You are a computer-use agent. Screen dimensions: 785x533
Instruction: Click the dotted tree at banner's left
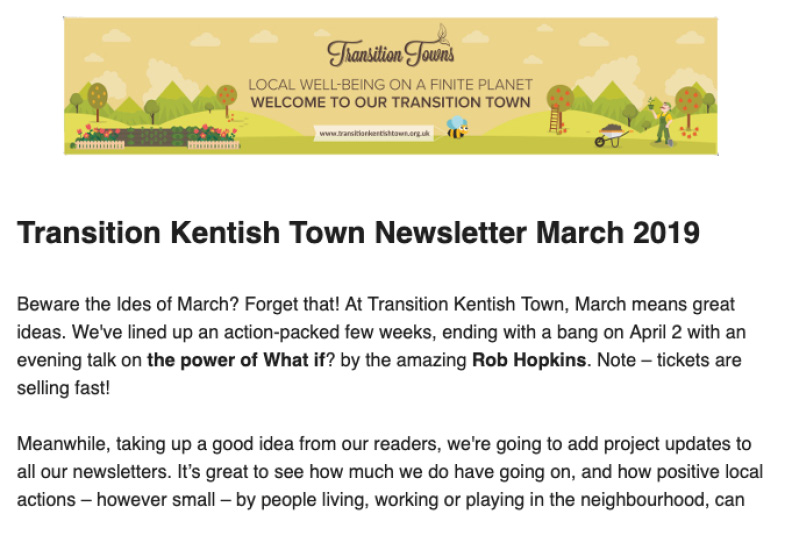pos(97,101)
